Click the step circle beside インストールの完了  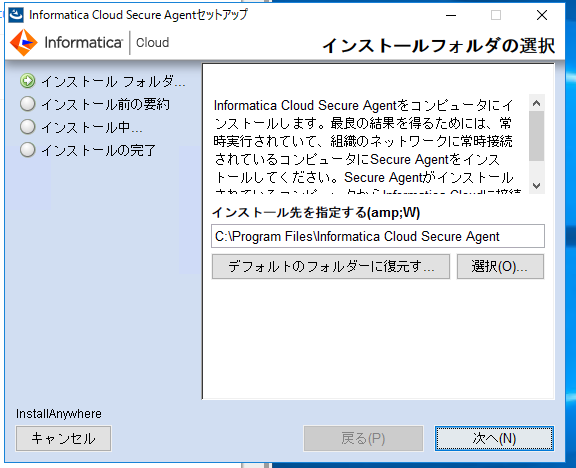coord(28,150)
